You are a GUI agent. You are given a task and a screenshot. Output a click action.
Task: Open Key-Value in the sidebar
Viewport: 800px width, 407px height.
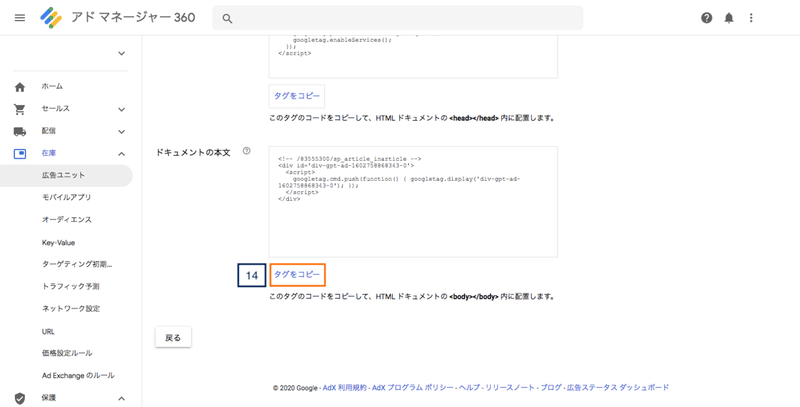pyautogui.click(x=58, y=243)
